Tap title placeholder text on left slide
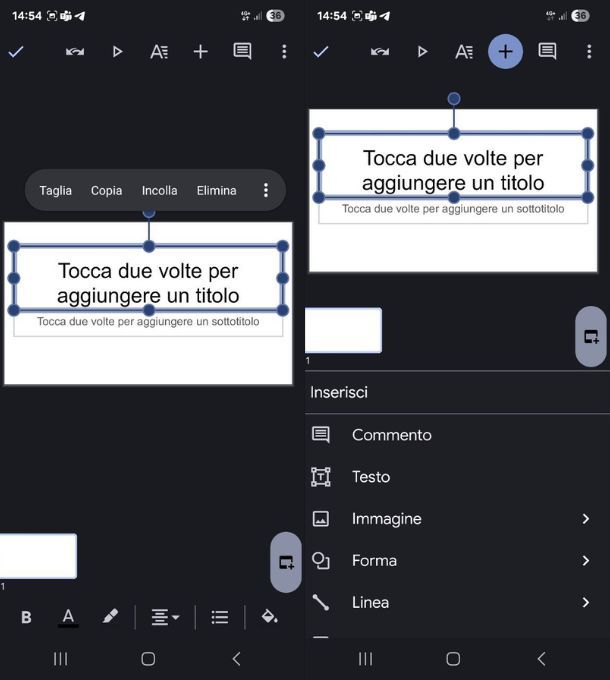 [x=148, y=283]
